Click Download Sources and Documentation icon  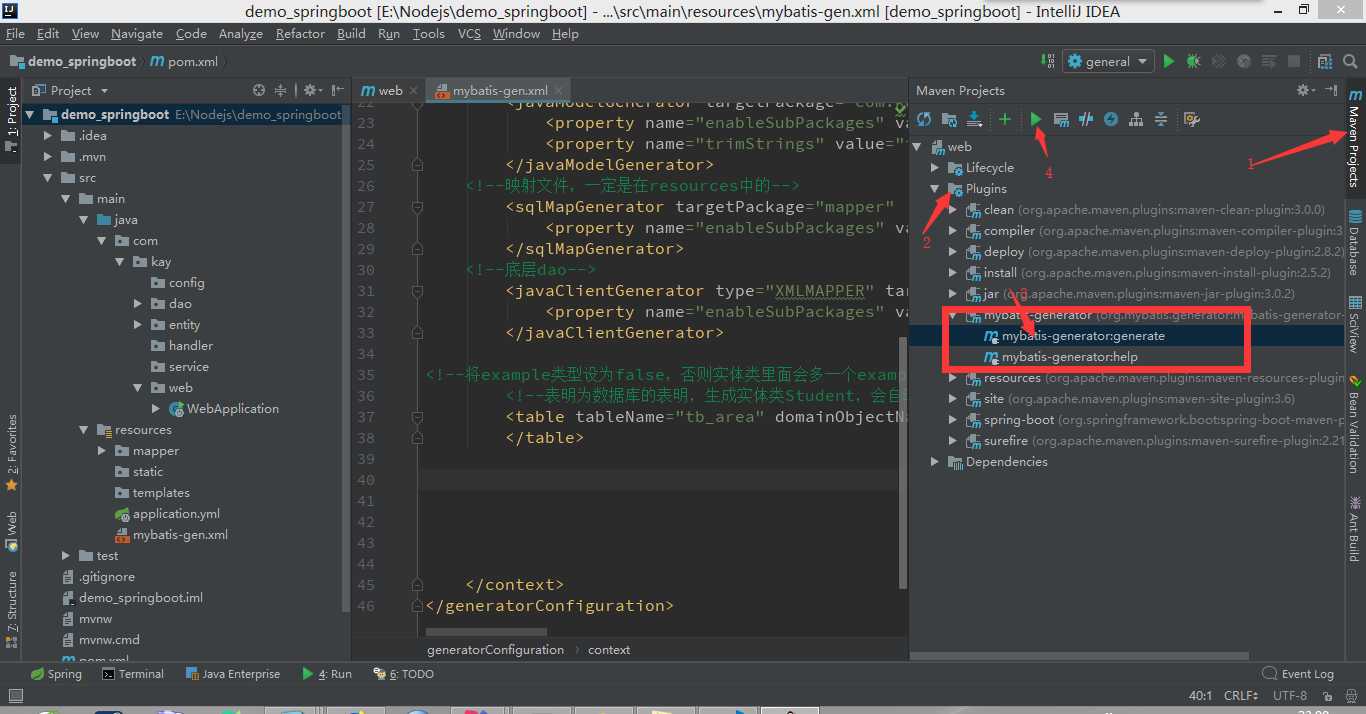coord(974,119)
